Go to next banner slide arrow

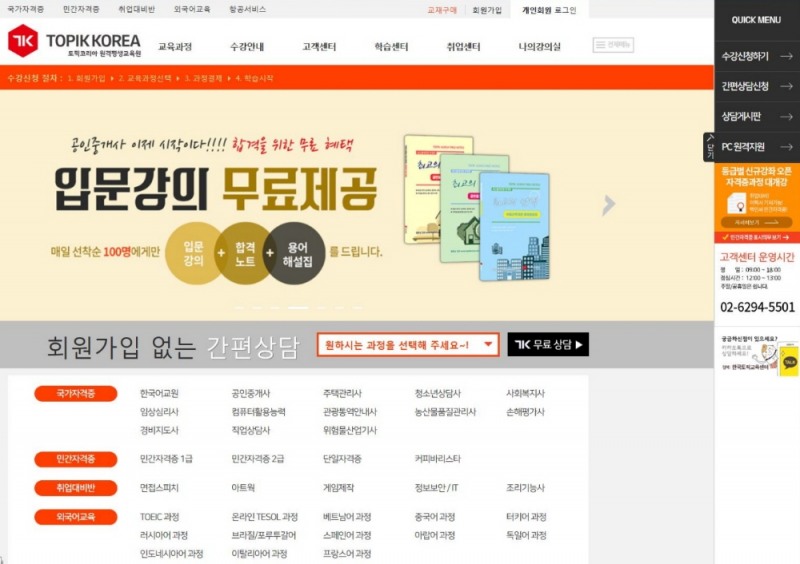coord(608,205)
